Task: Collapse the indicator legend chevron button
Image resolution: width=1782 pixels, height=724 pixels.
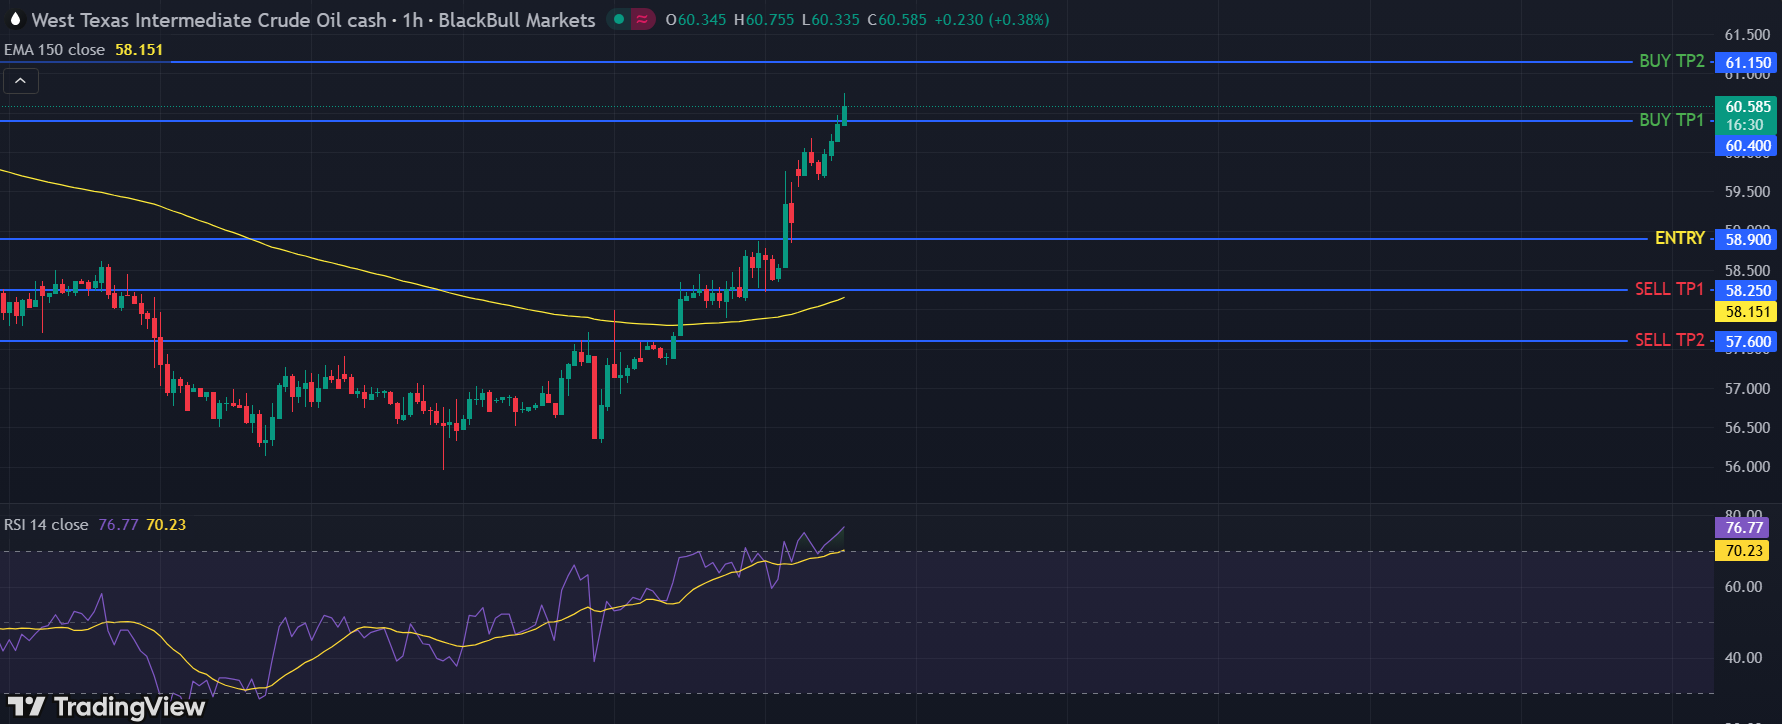Action: pyautogui.click(x=21, y=81)
